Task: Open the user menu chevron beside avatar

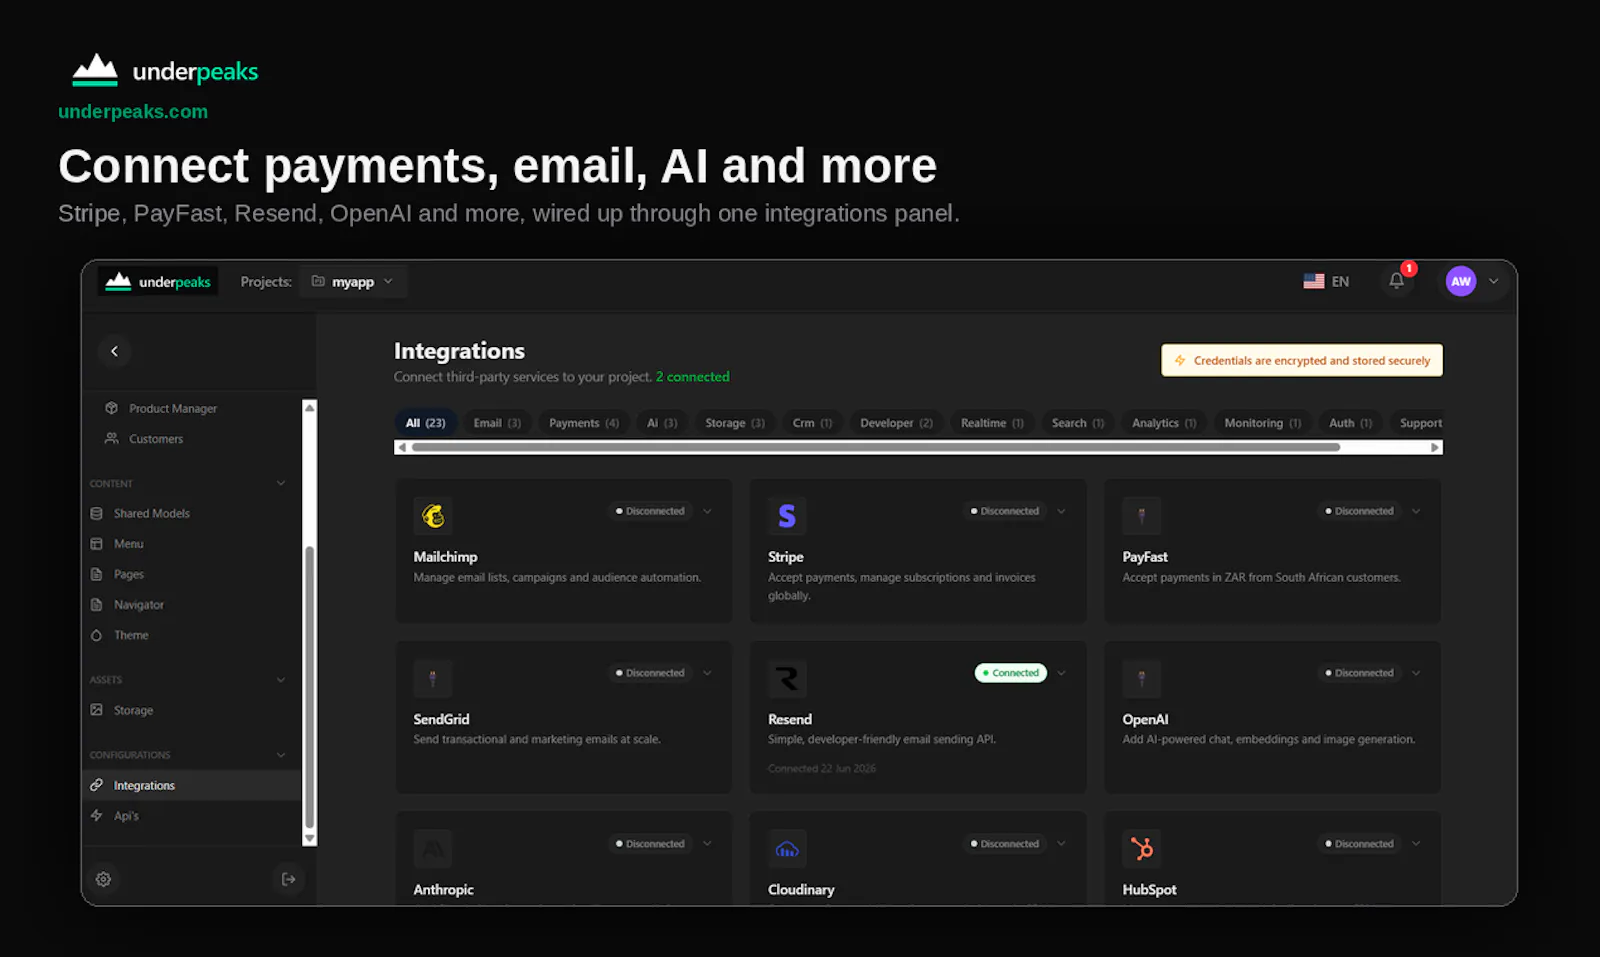Action: coord(1493,281)
